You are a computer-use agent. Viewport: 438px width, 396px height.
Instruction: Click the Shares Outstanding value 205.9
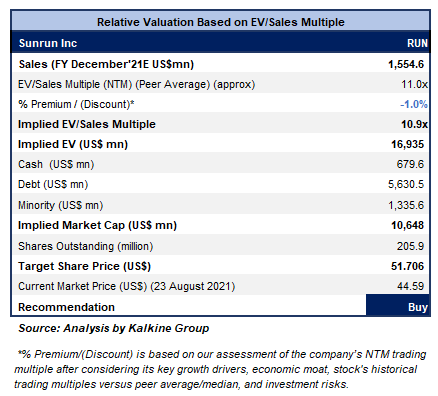(x=410, y=246)
